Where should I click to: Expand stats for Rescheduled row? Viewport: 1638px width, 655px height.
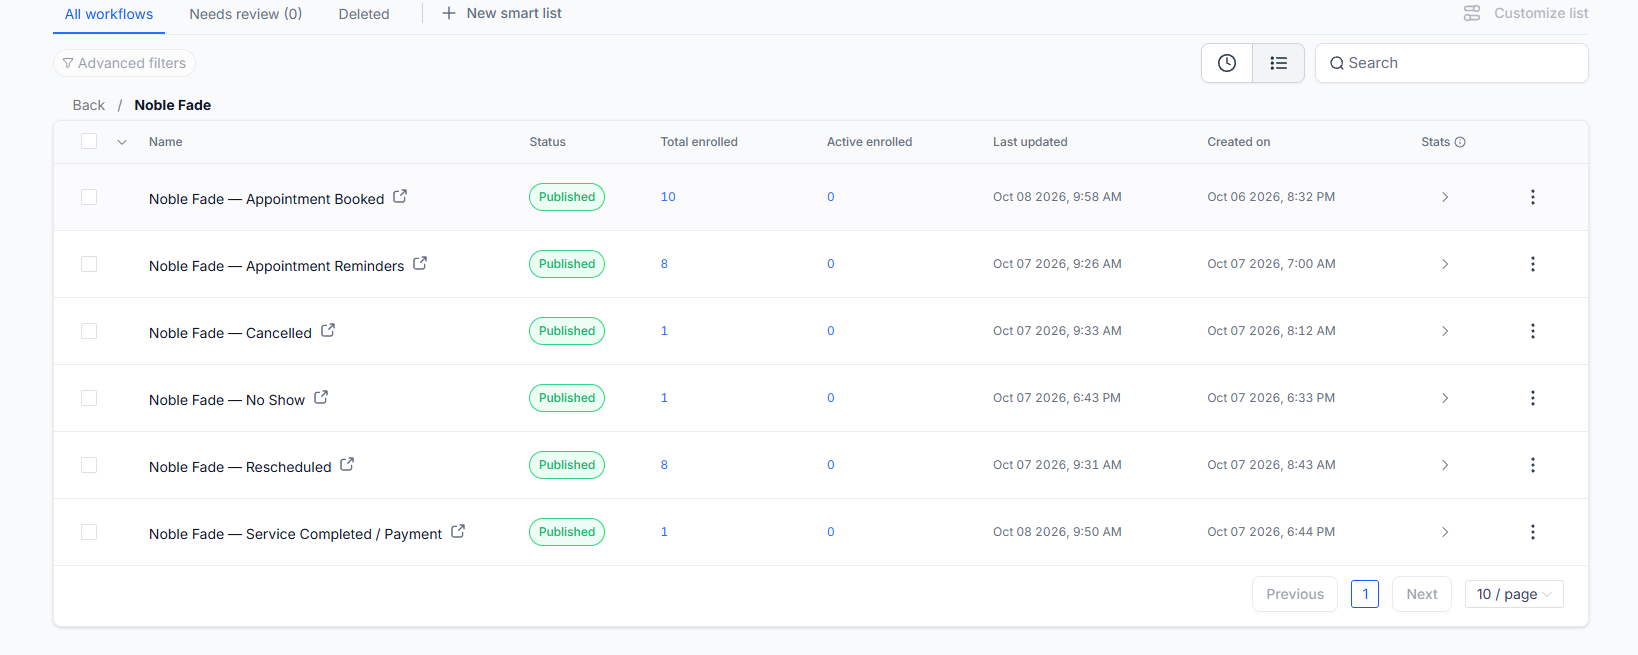(1445, 465)
